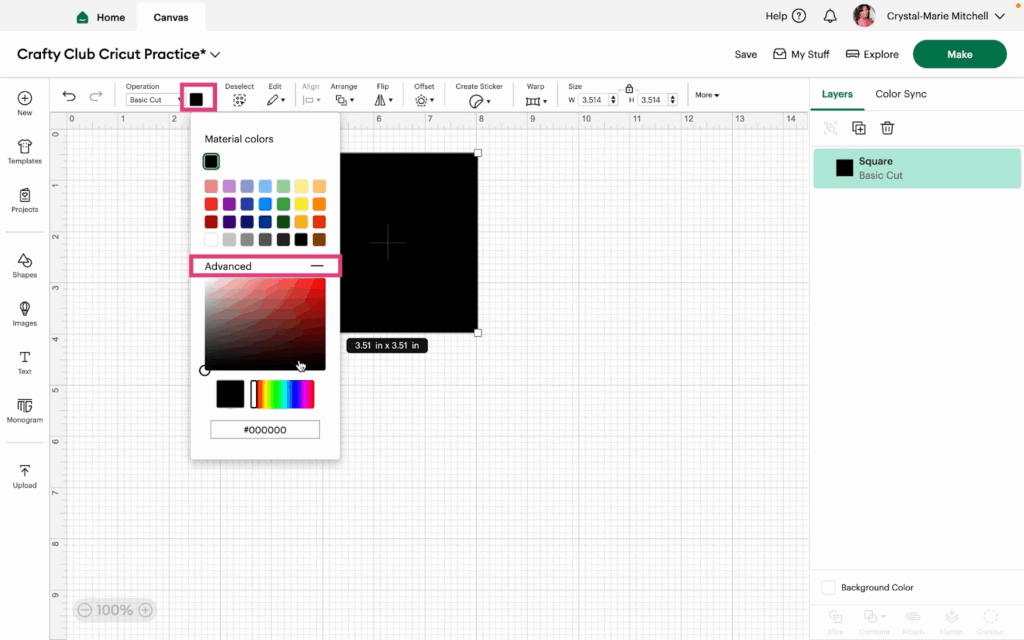The width and height of the screenshot is (1024, 640).
Task: Open the Warp tool
Action: click(536, 101)
